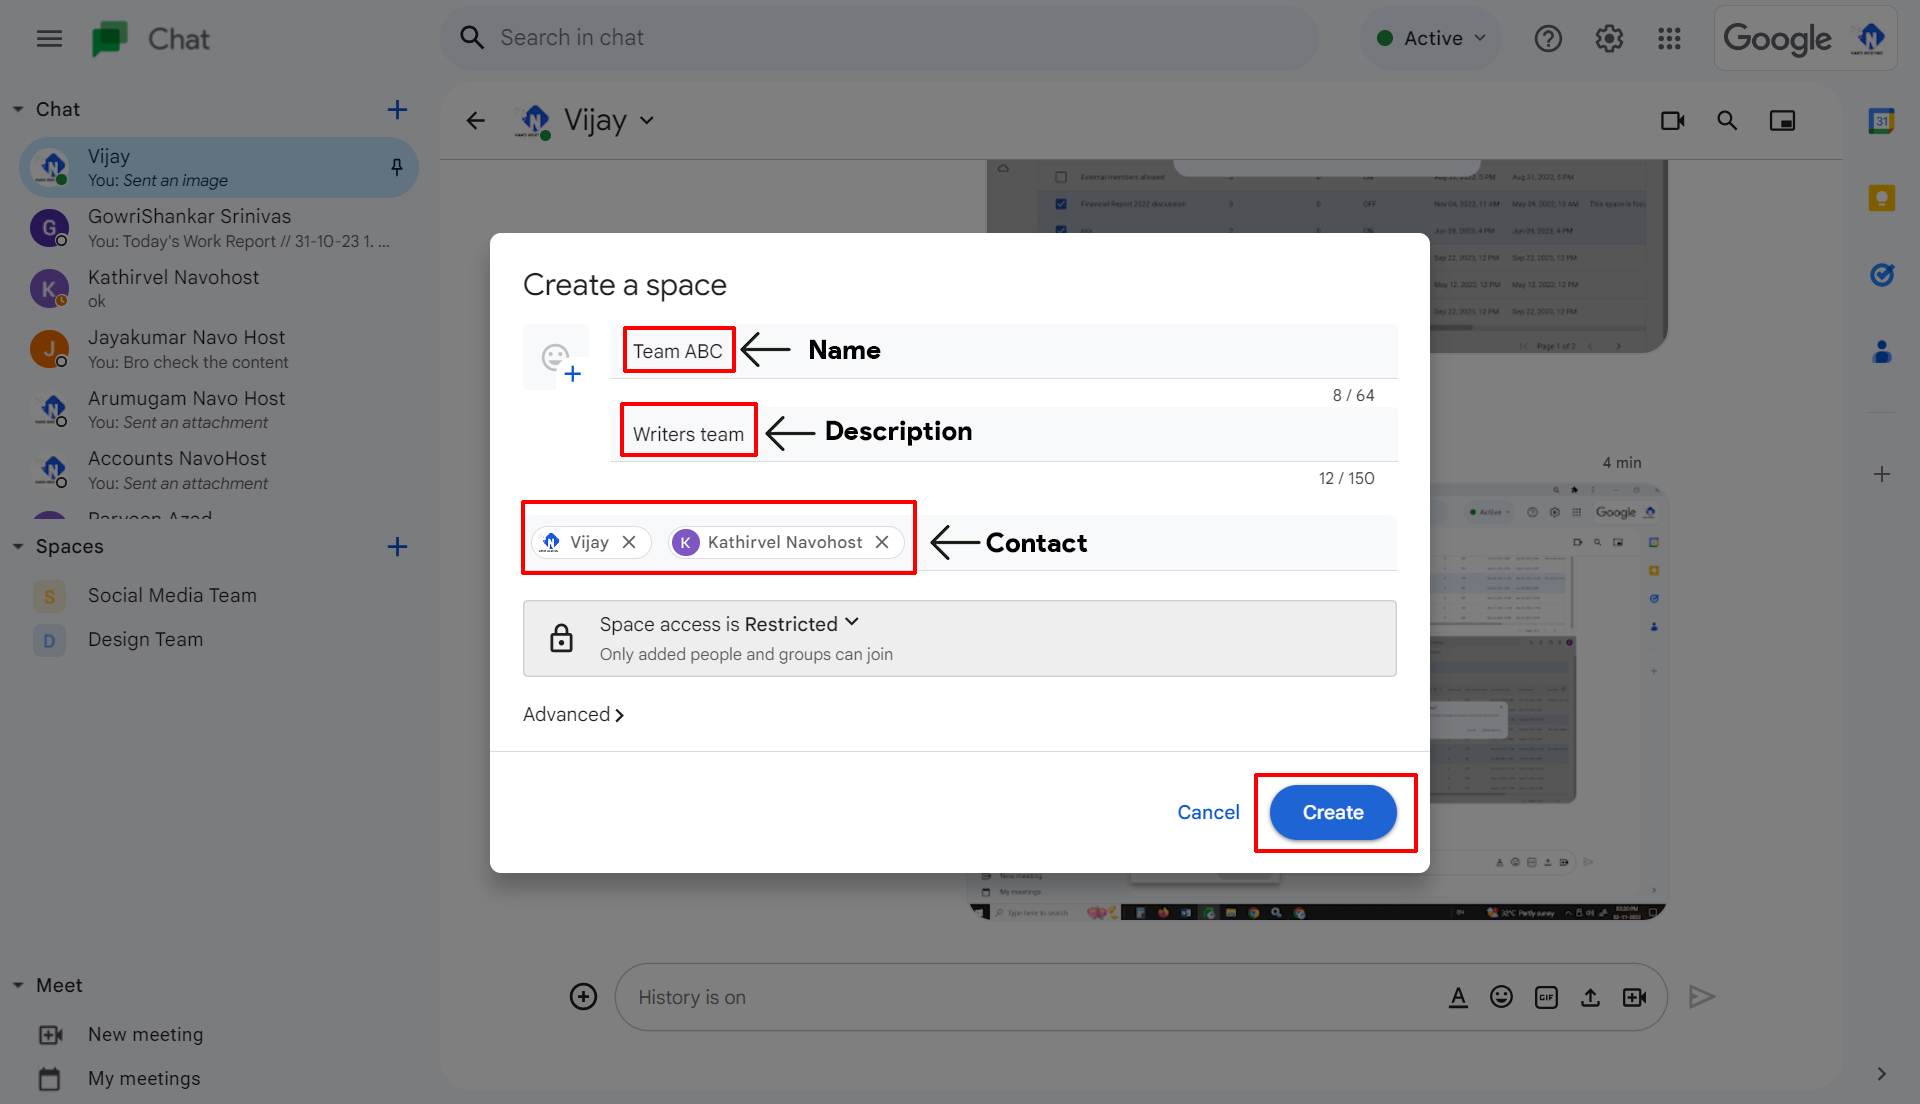The height and width of the screenshot is (1104, 1920).
Task: Remove Vijay chip from contacts
Action: [x=629, y=542]
